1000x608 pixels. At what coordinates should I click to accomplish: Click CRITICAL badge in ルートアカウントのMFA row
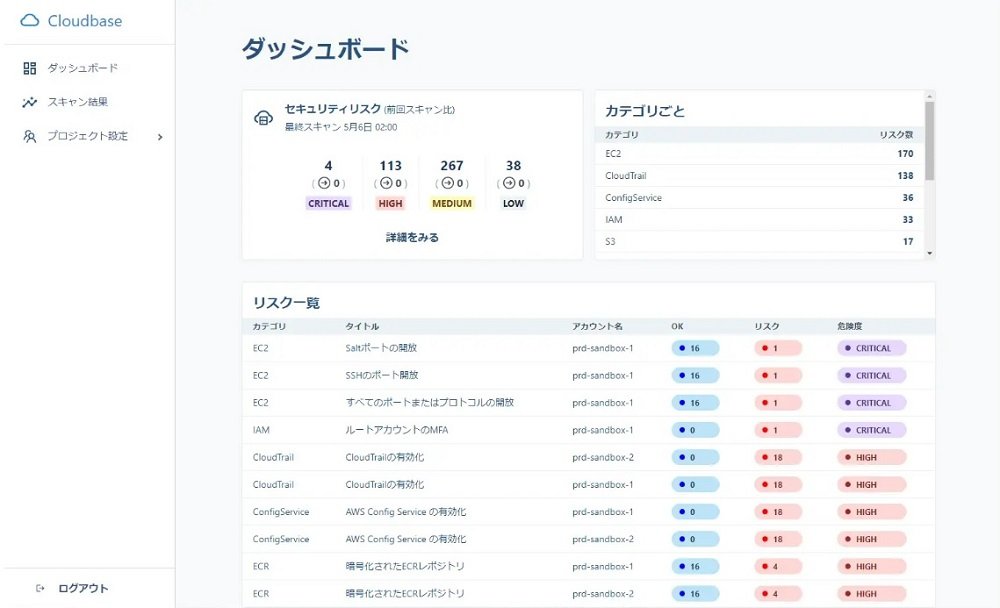[872, 430]
